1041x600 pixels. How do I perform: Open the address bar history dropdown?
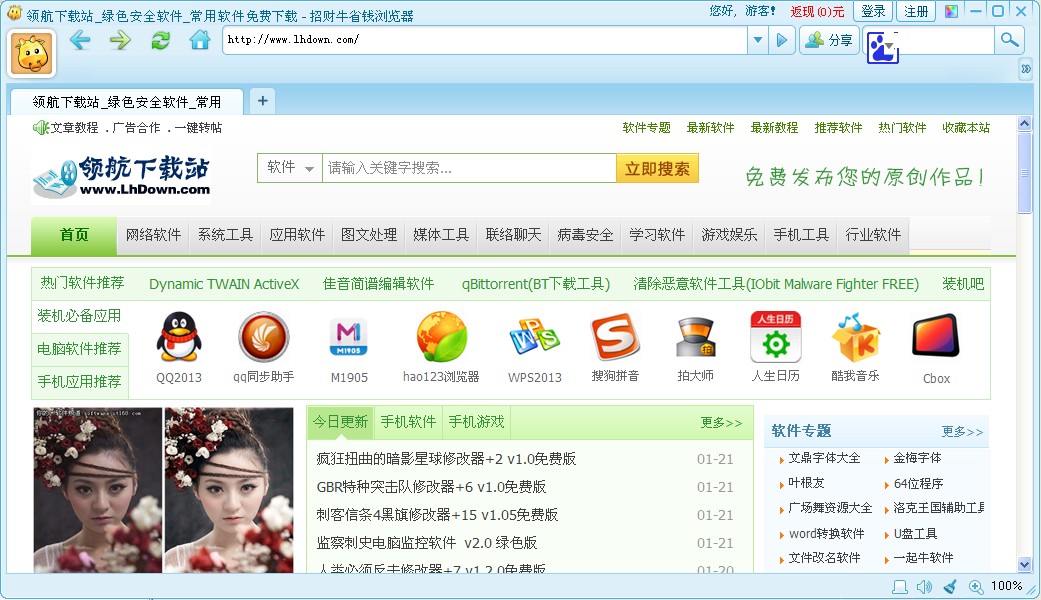[x=758, y=40]
